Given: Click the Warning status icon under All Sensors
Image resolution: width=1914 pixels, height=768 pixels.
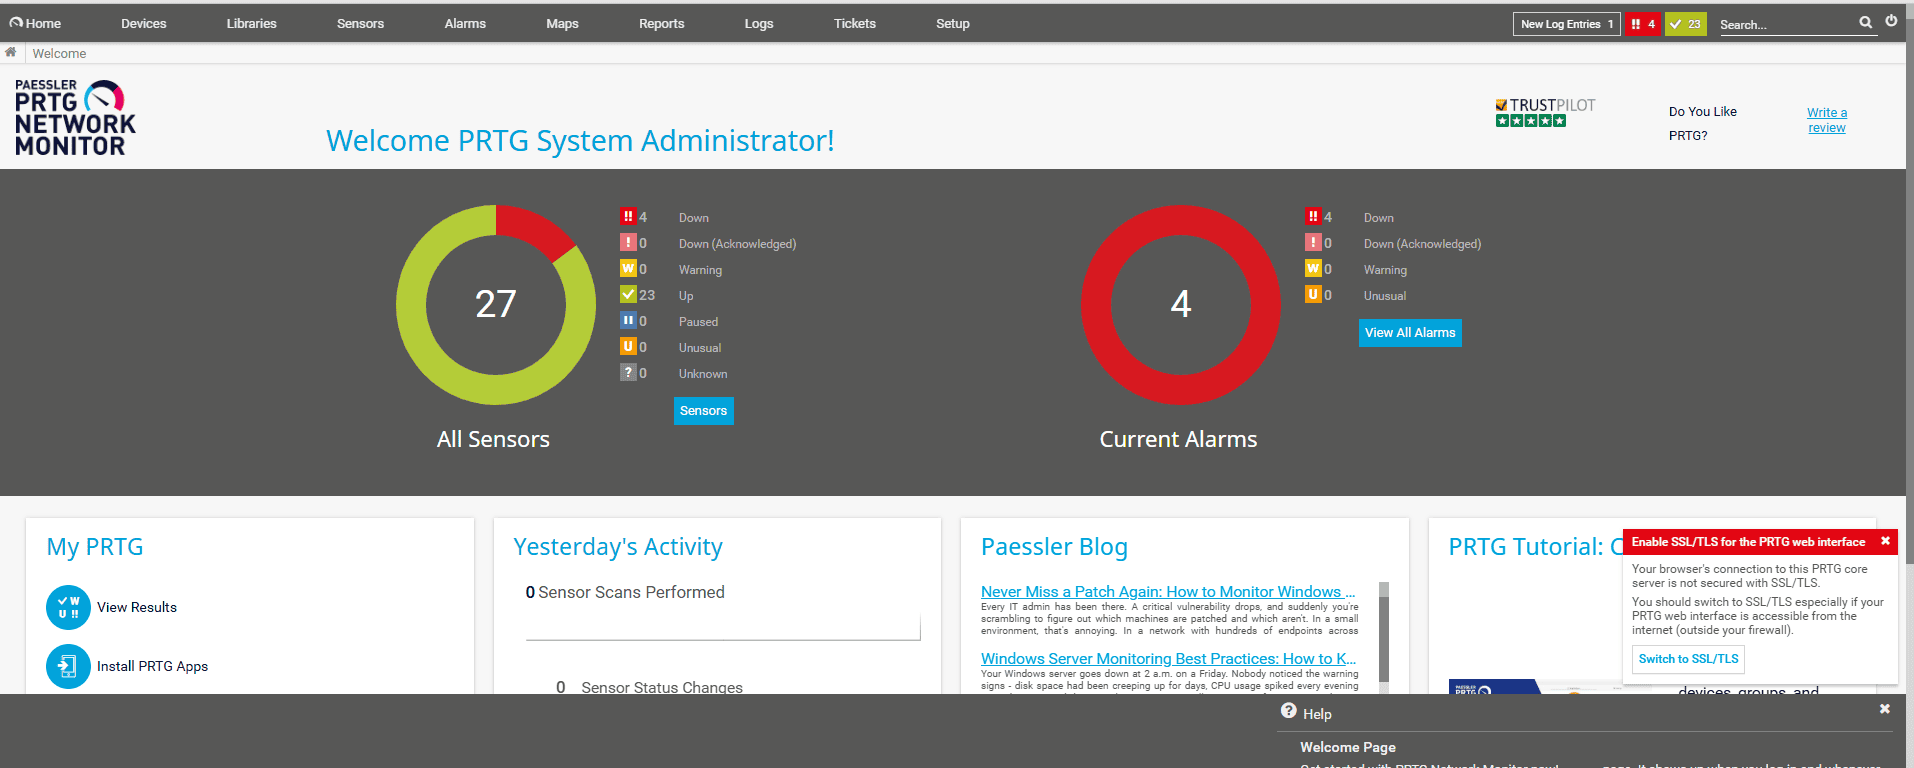Looking at the screenshot, I should [628, 268].
